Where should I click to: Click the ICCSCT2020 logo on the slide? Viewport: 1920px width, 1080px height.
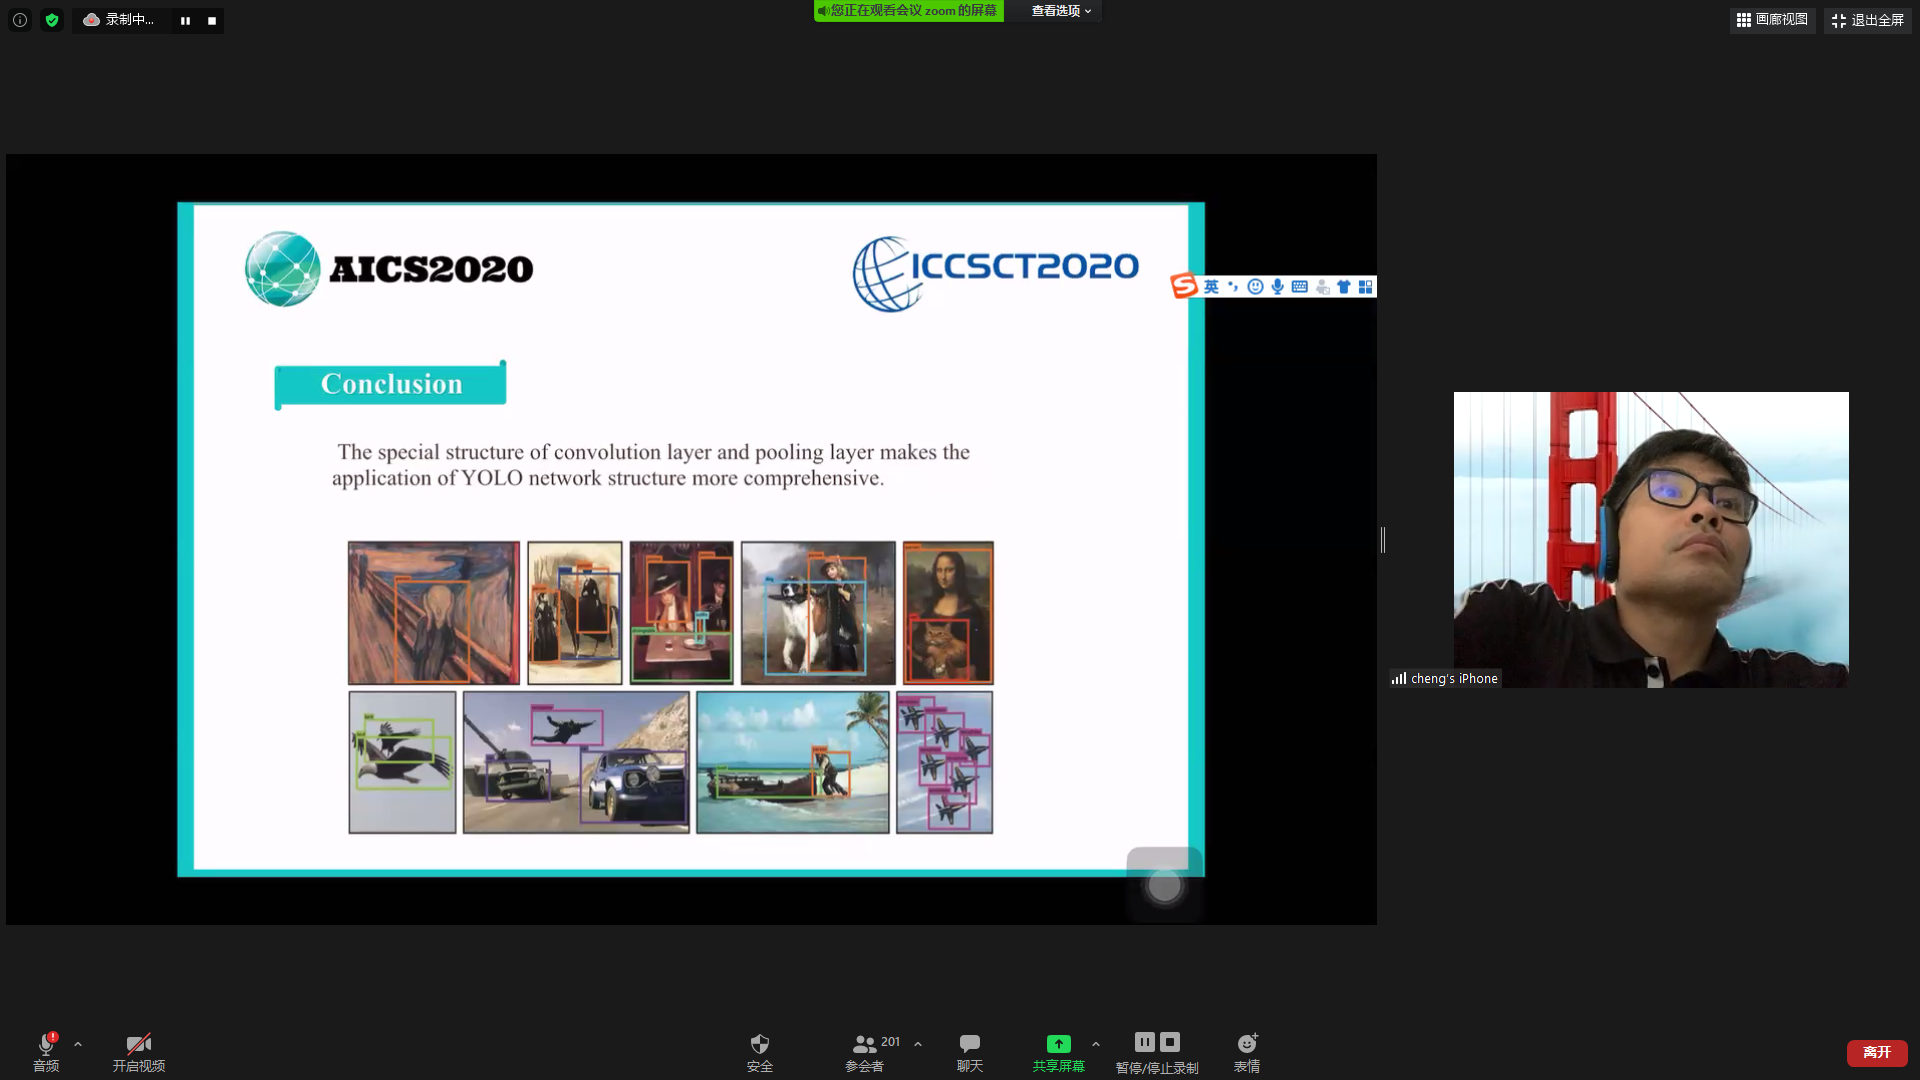tap(996, 272)
